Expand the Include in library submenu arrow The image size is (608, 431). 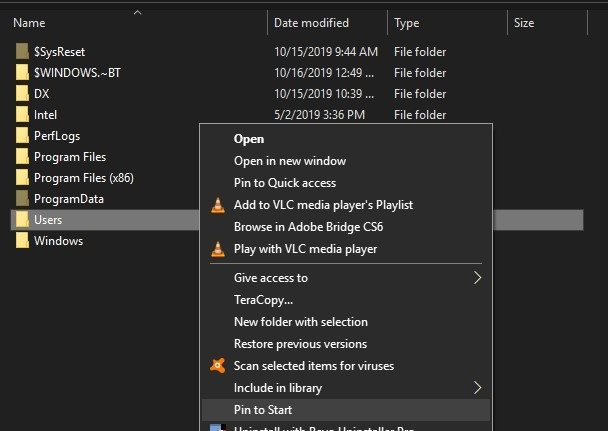tap(477, 388)
